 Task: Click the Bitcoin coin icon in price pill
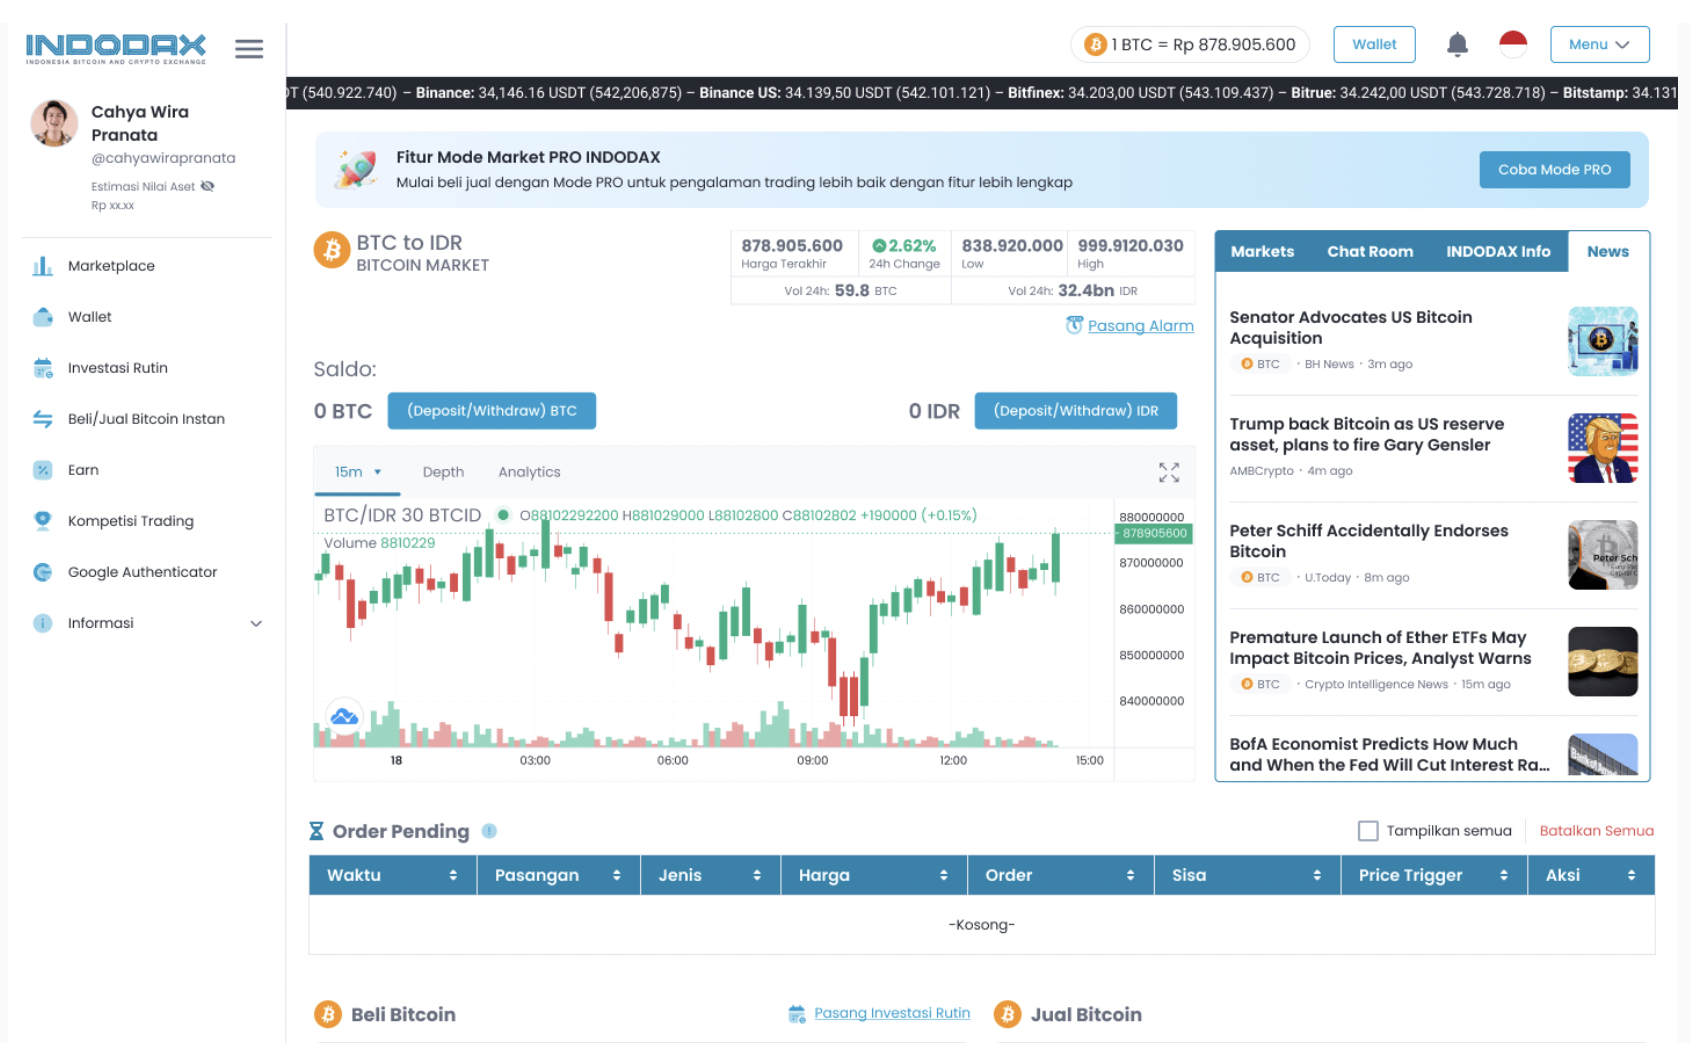1095,44
